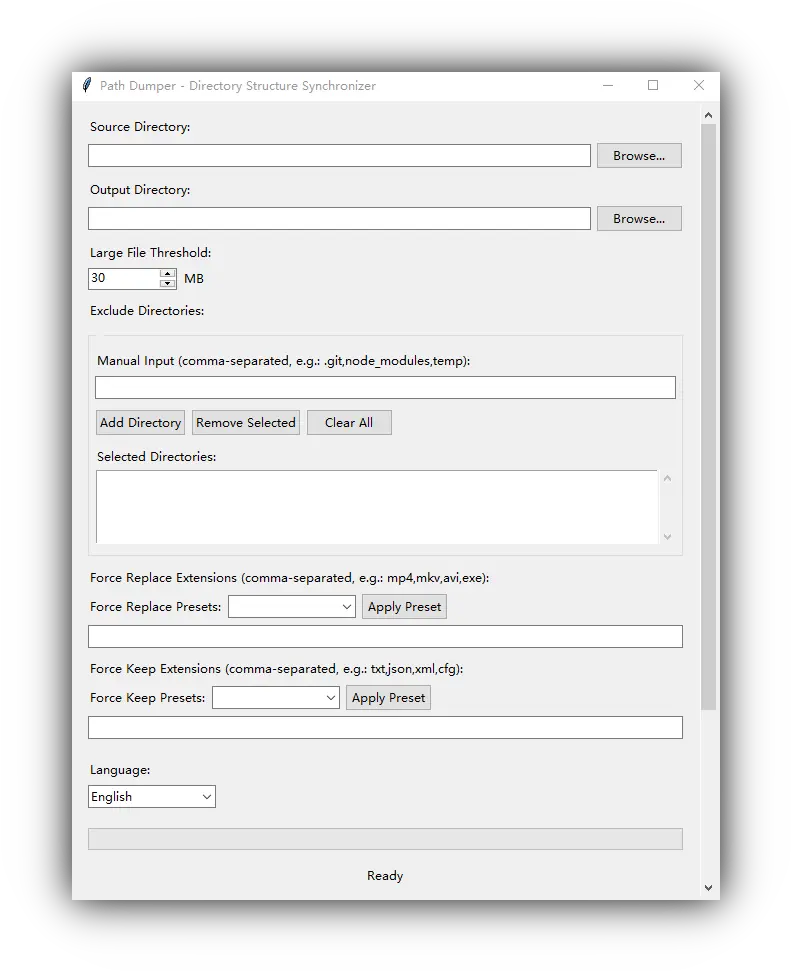Focus the Output Directory path field
Viewport: 792px width, 972px height.
point(339,219)
